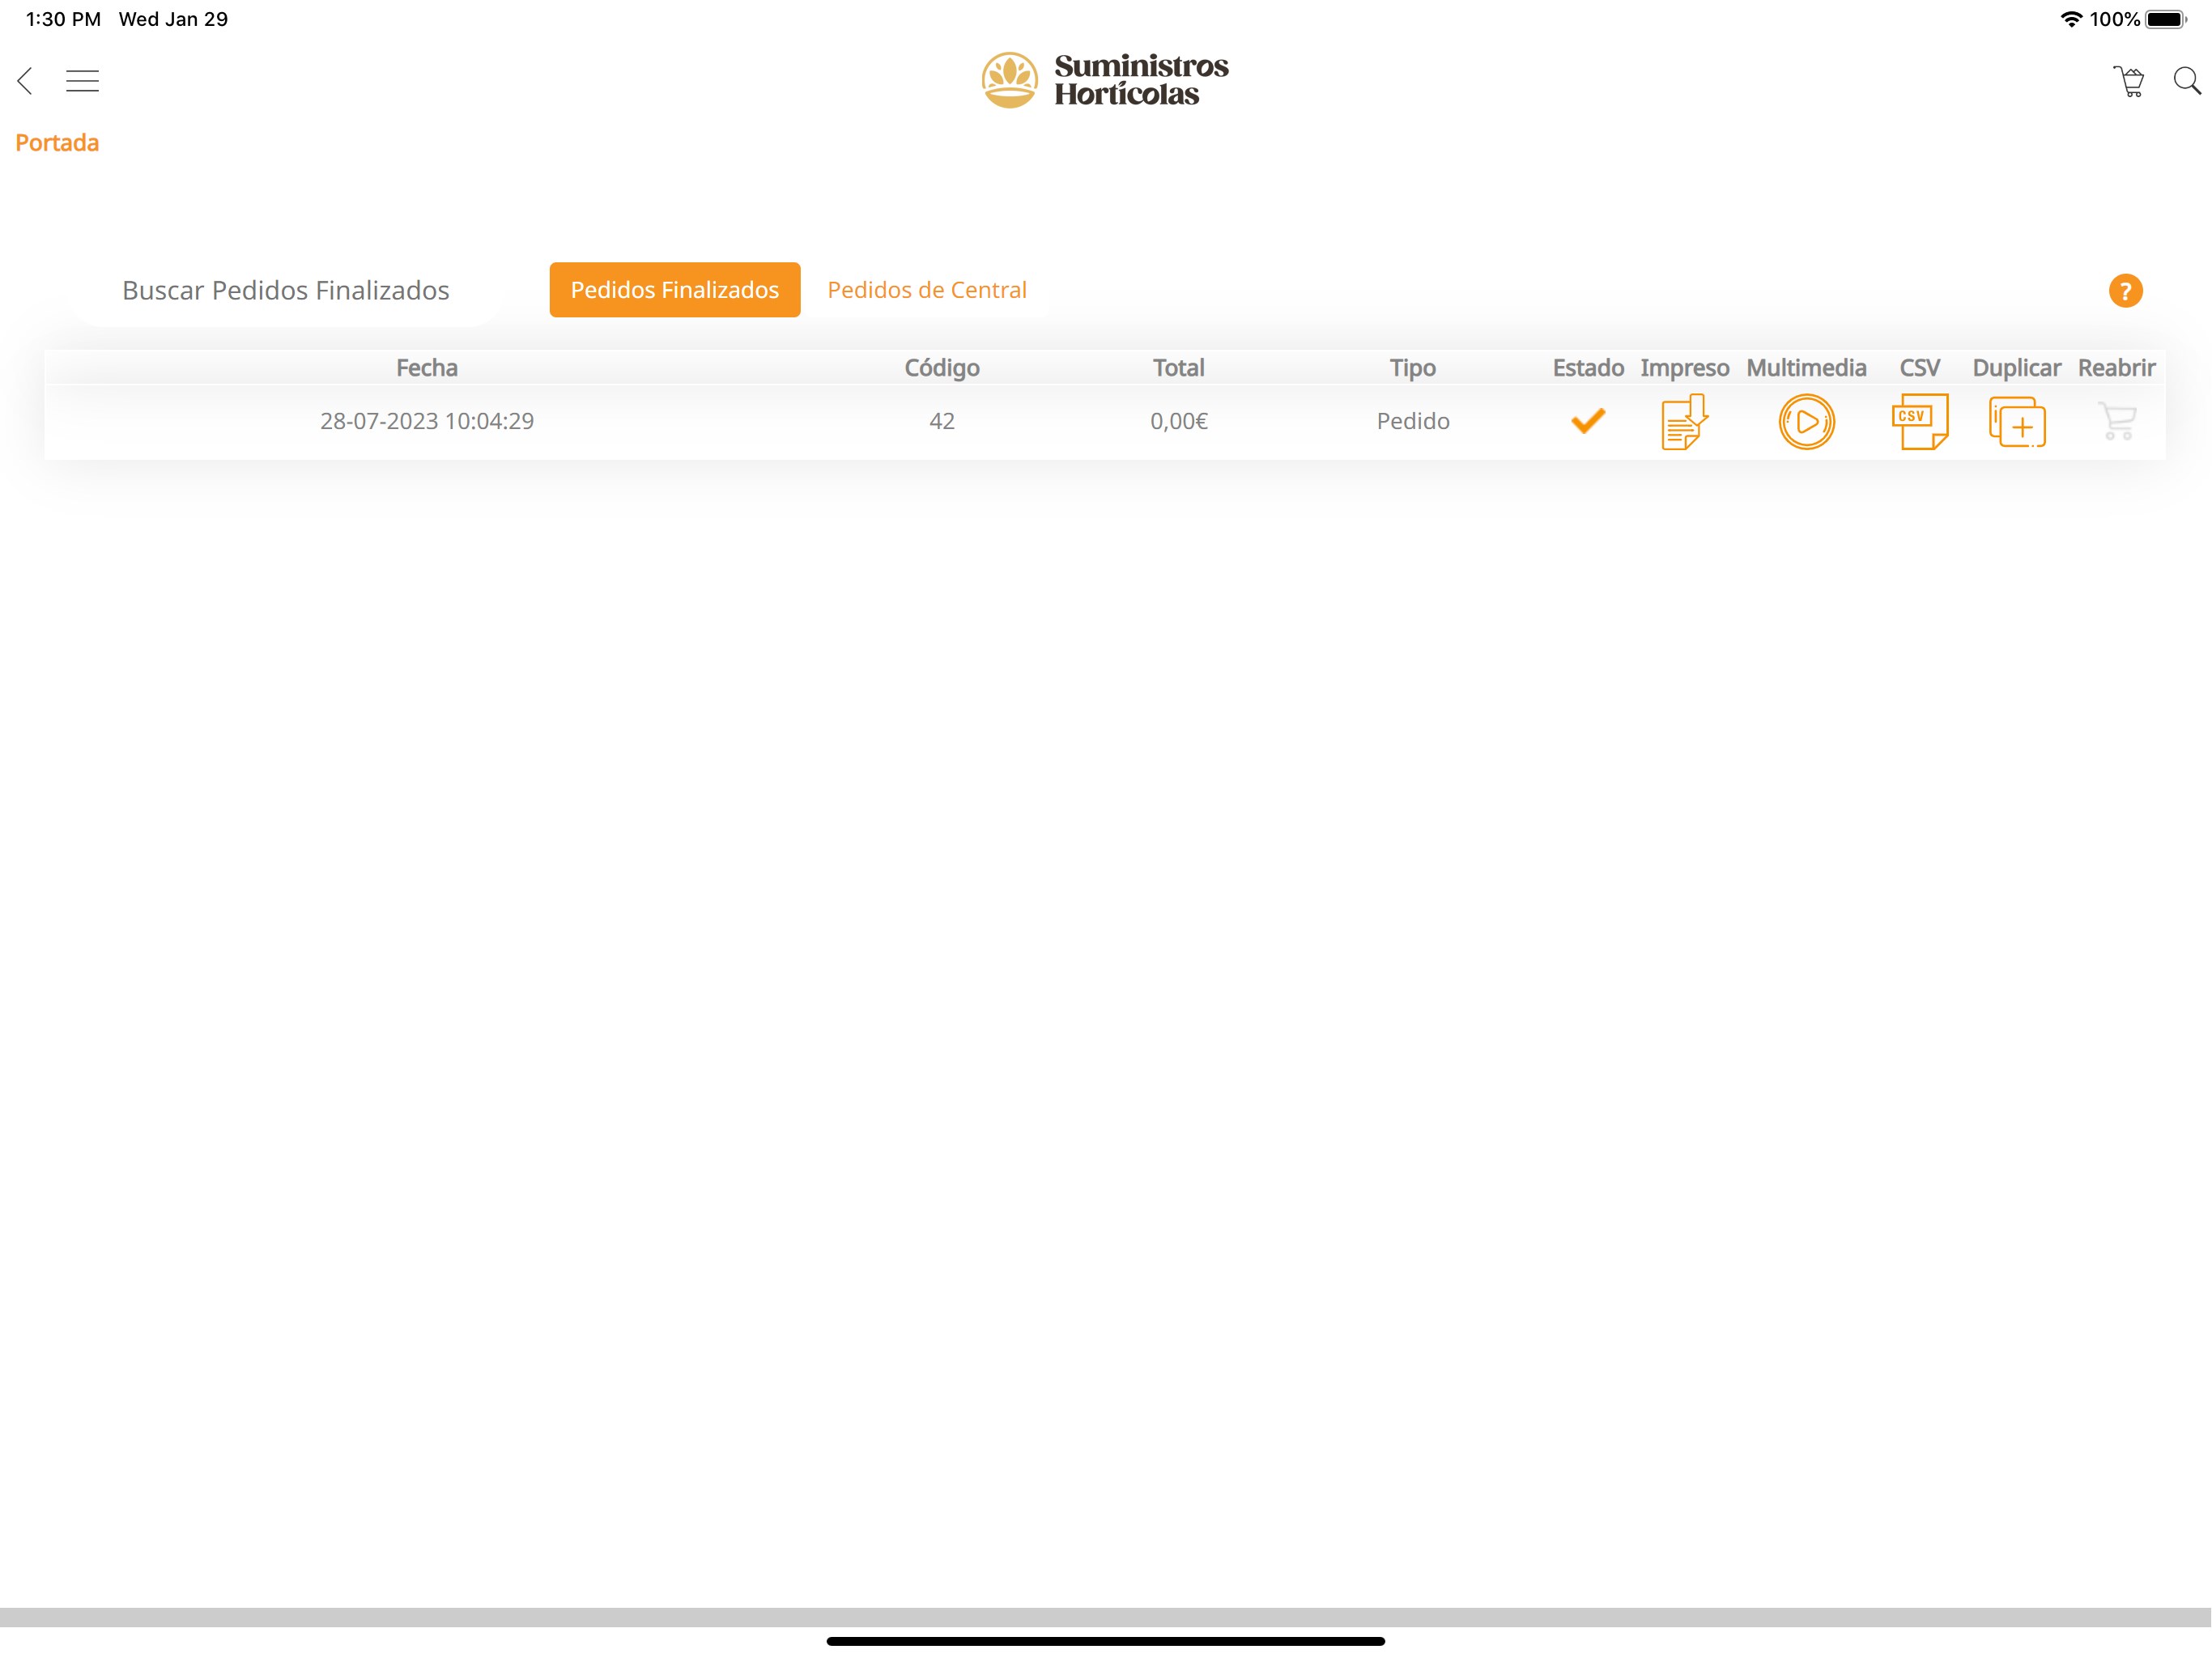Screen dimensions: 2212x1658
Task: Play multimedia for order 42
Action: click(x=1806, y=422)
